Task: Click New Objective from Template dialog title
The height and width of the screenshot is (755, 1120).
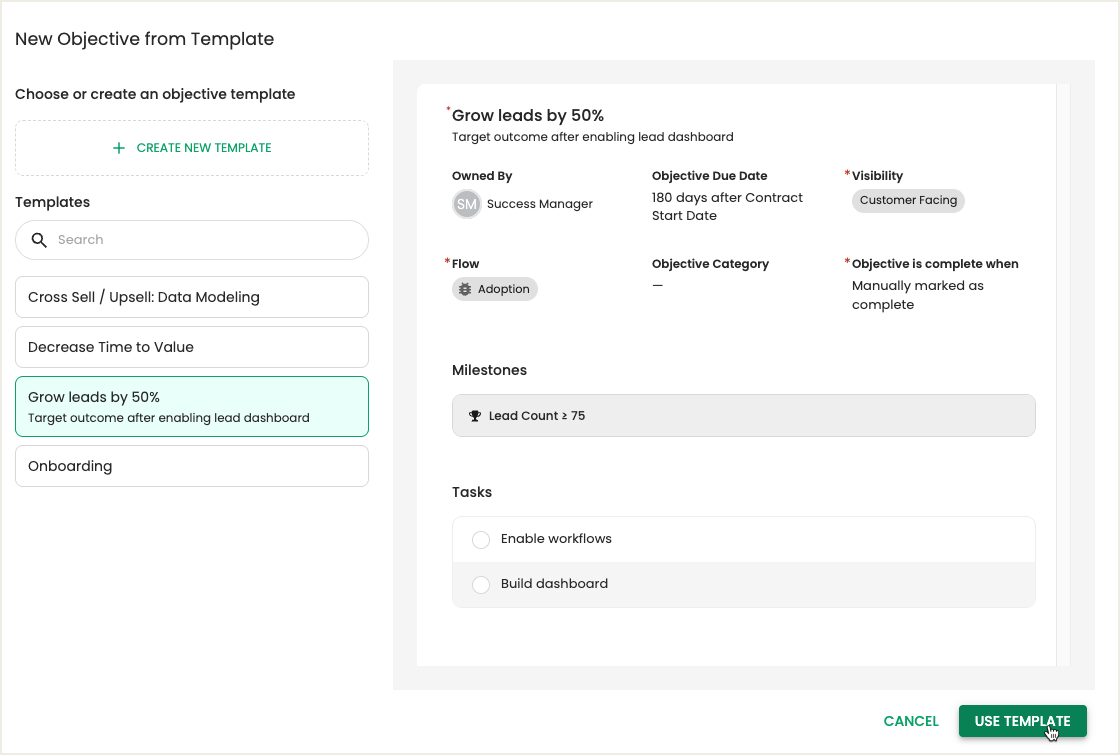Action: coord(144,39)
